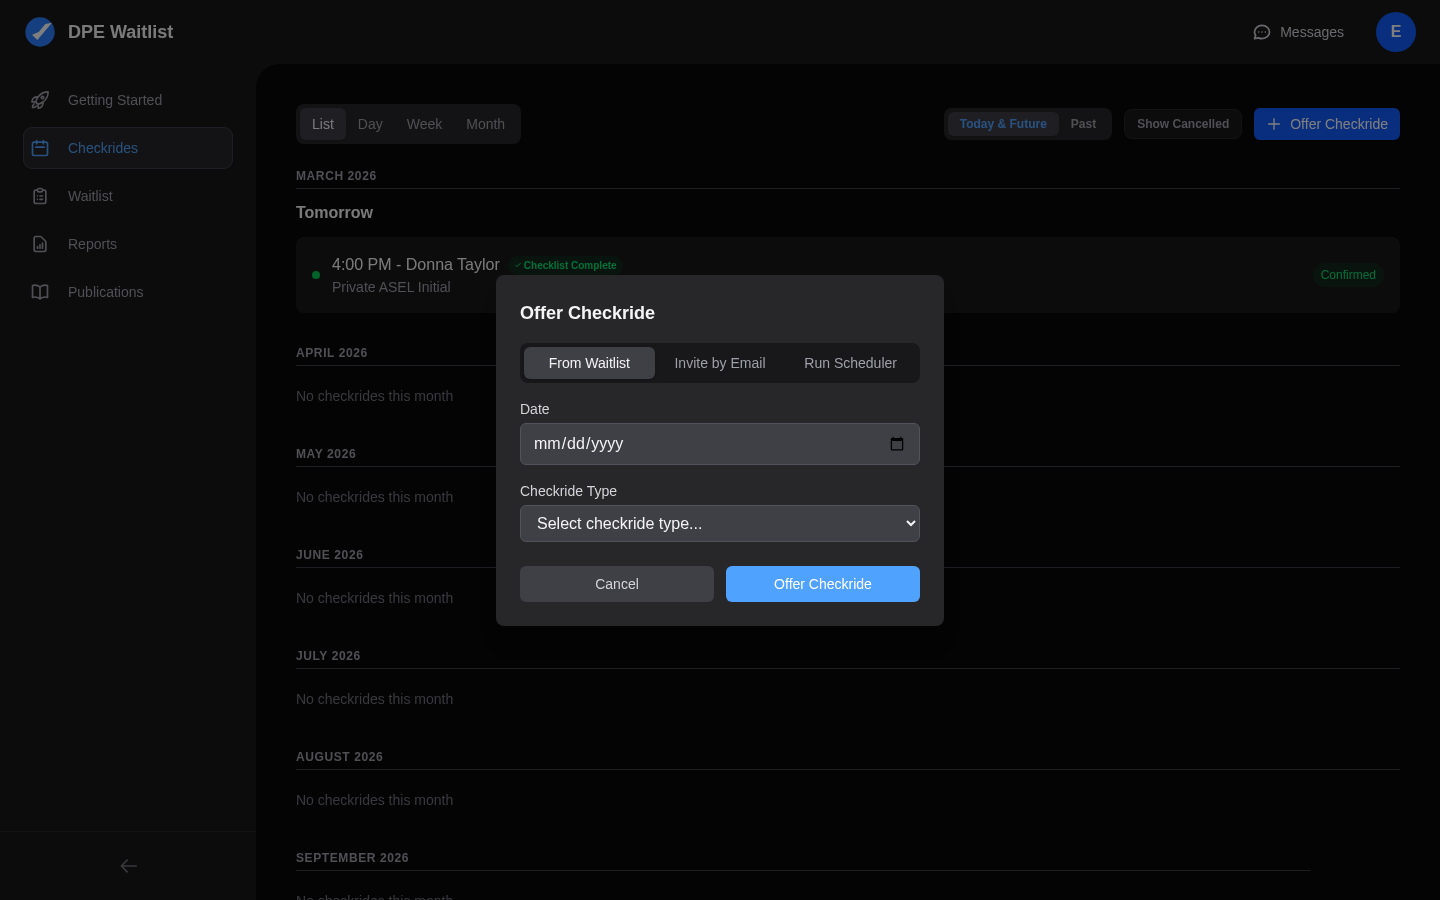Open Messages with the chat bubble icon
This screenshot has height=900, width=1440.
click(x=1261, y=32)
